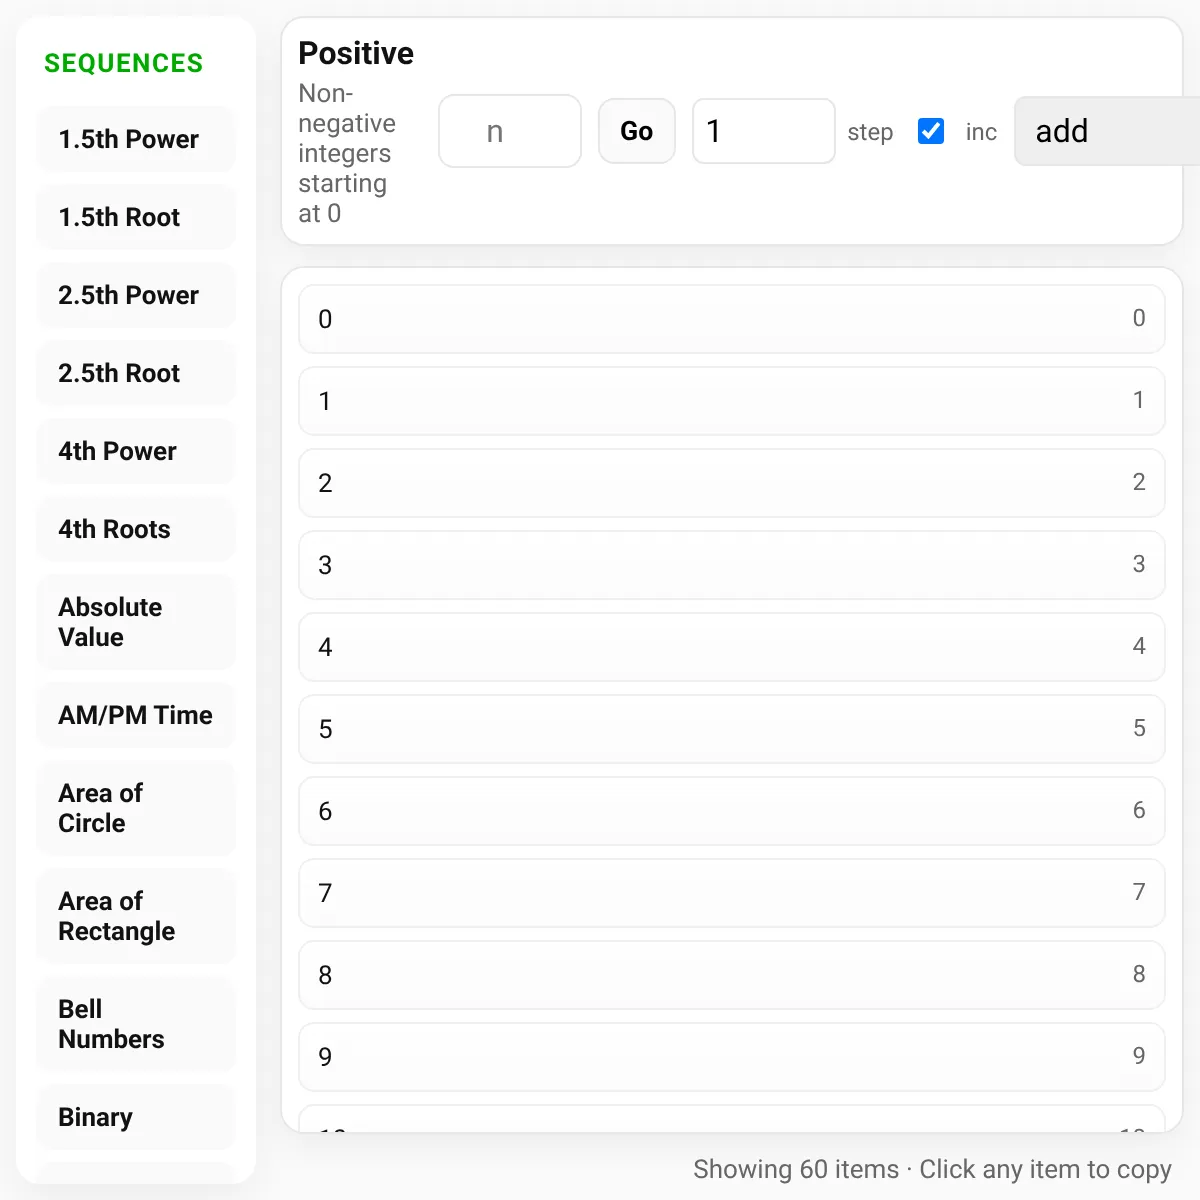Choose 2.5th Root in sidebar
The height and width of the screenshot is (1200, 1200).
pos(136,373)
